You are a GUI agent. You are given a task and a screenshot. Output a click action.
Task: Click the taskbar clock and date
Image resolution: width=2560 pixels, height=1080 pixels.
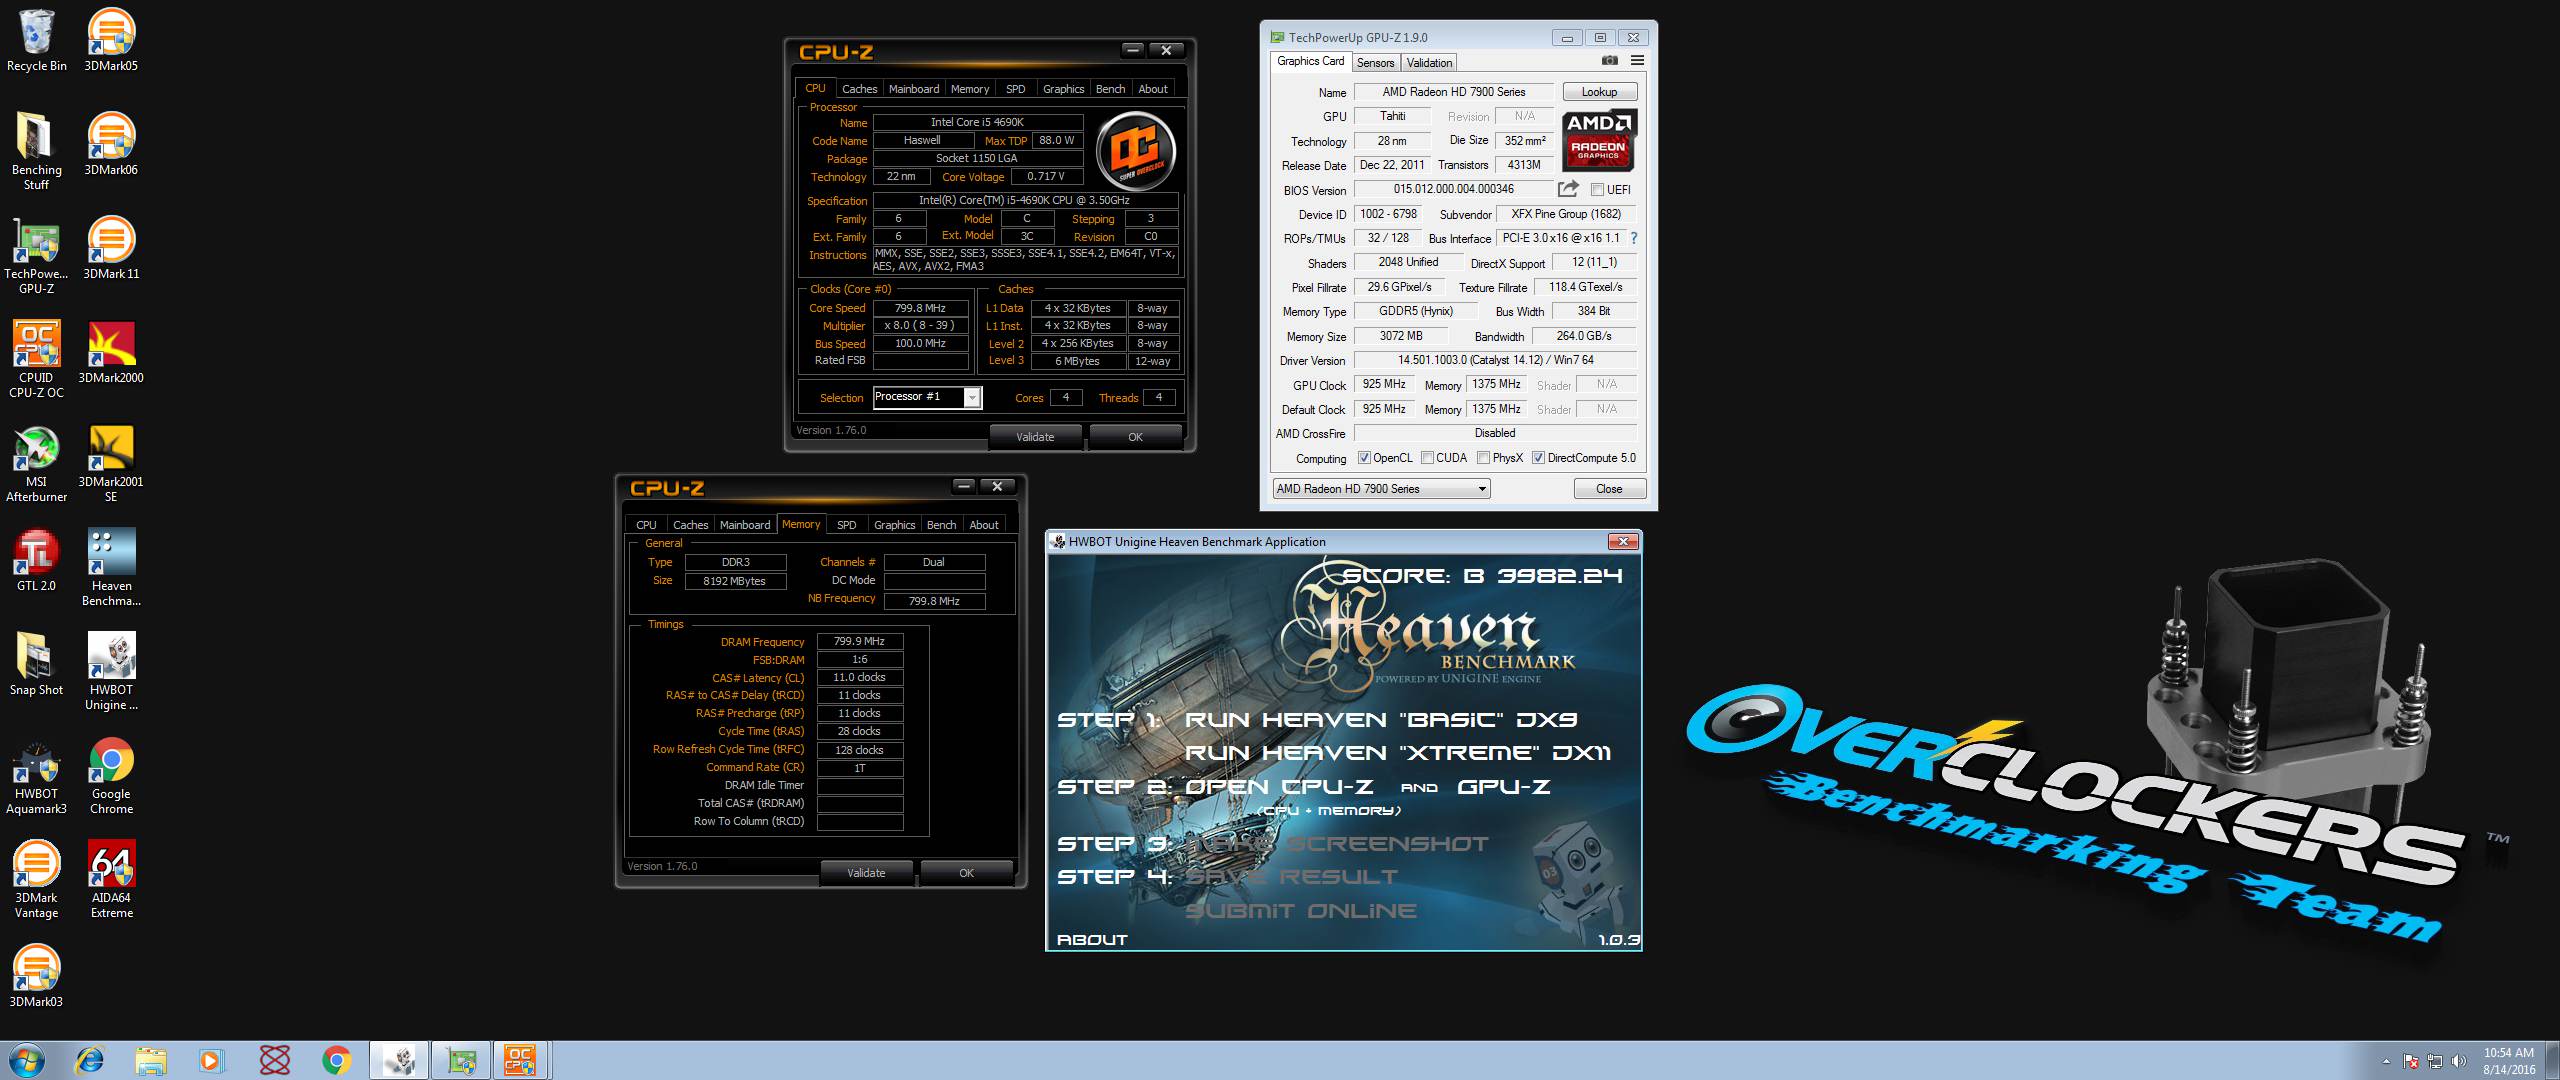[2508, 1061]
